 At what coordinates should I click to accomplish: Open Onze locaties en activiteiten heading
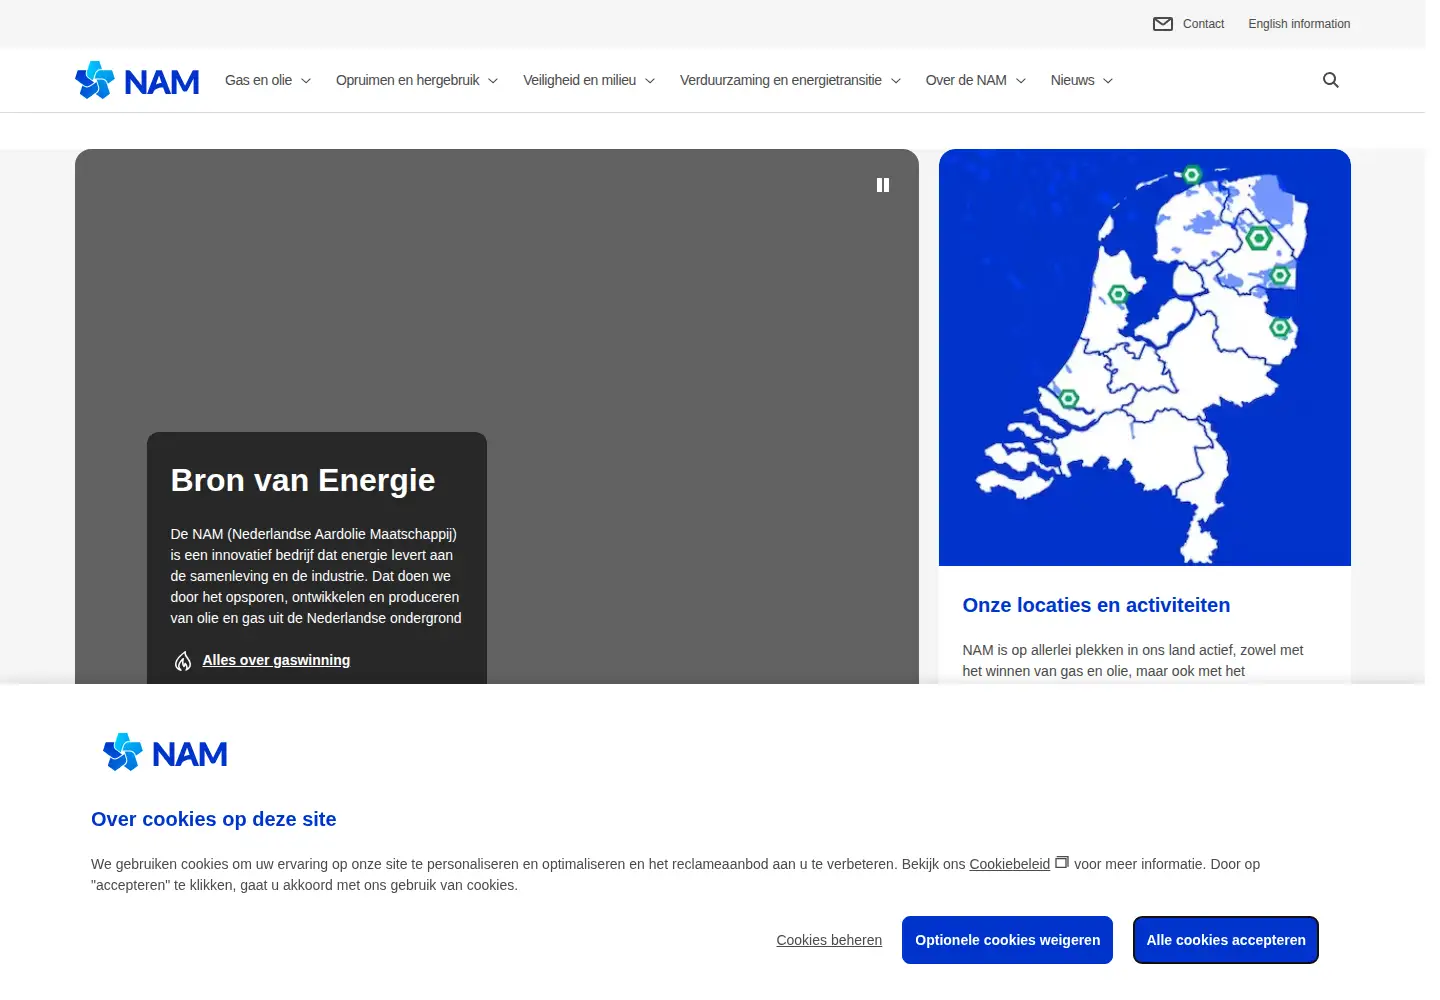point(1096,605)
